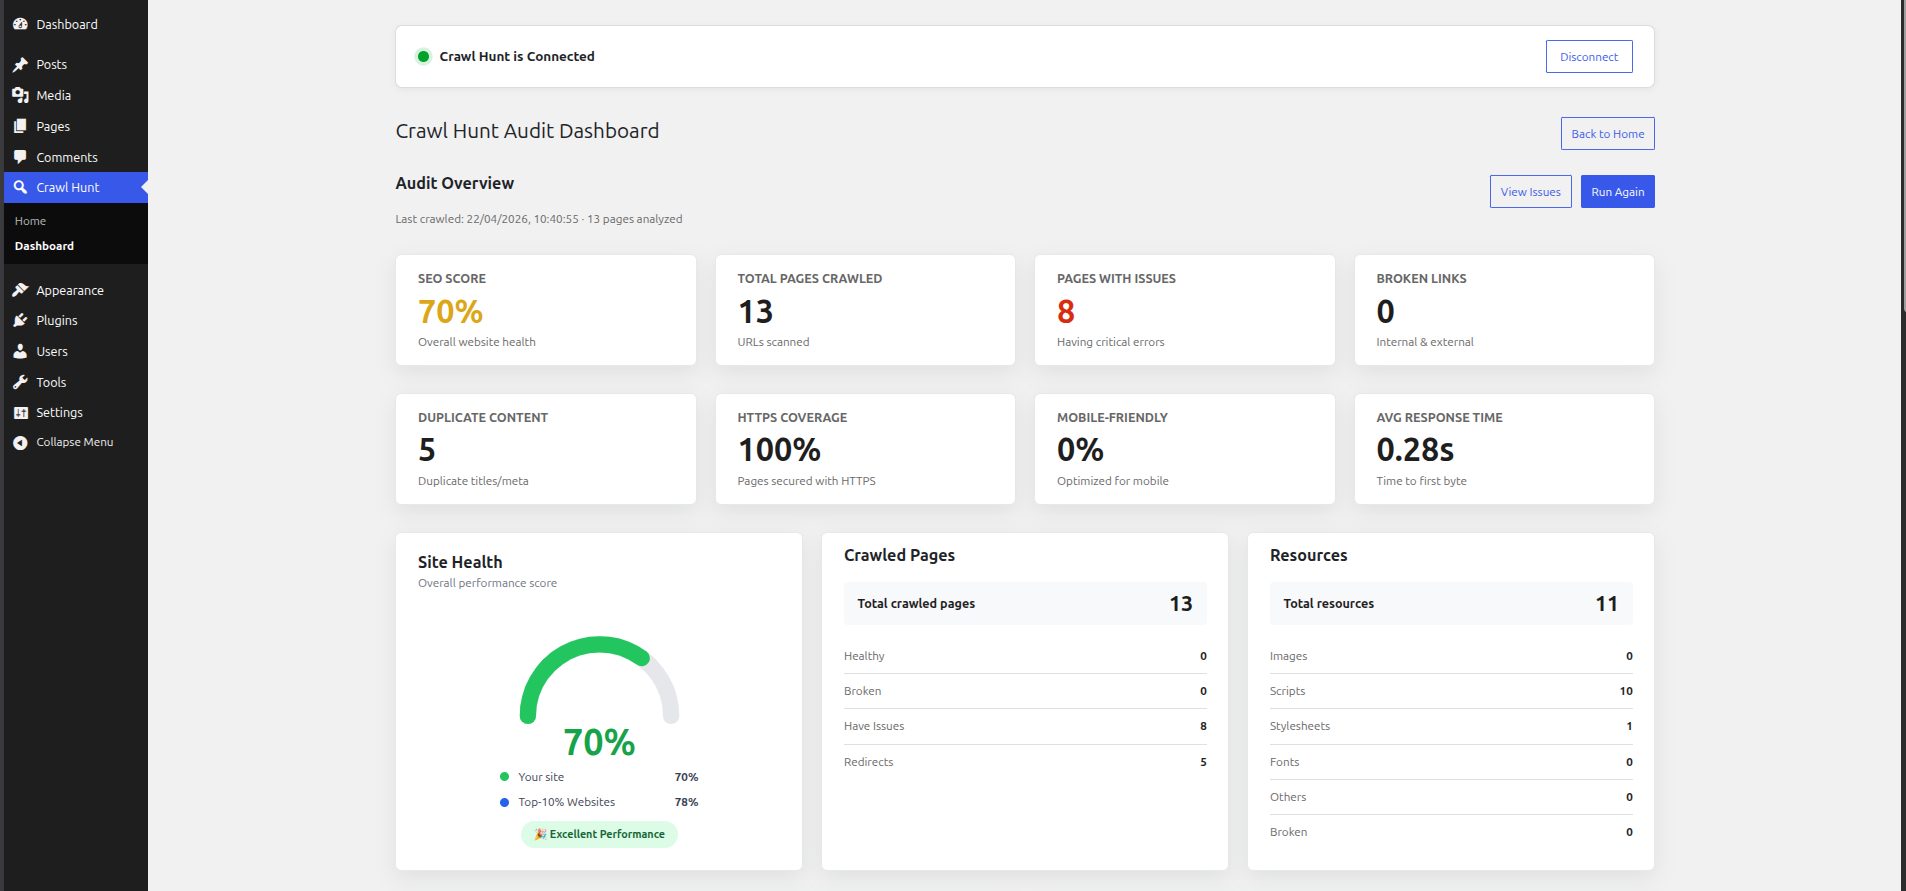Click the green connected status dot
Image resolution: width=1906 pixels, height=891 pixels.
(x=423, y=56)
